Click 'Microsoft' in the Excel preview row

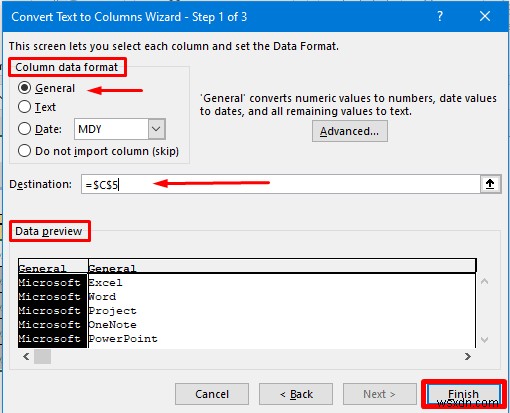tap(50, 283)
